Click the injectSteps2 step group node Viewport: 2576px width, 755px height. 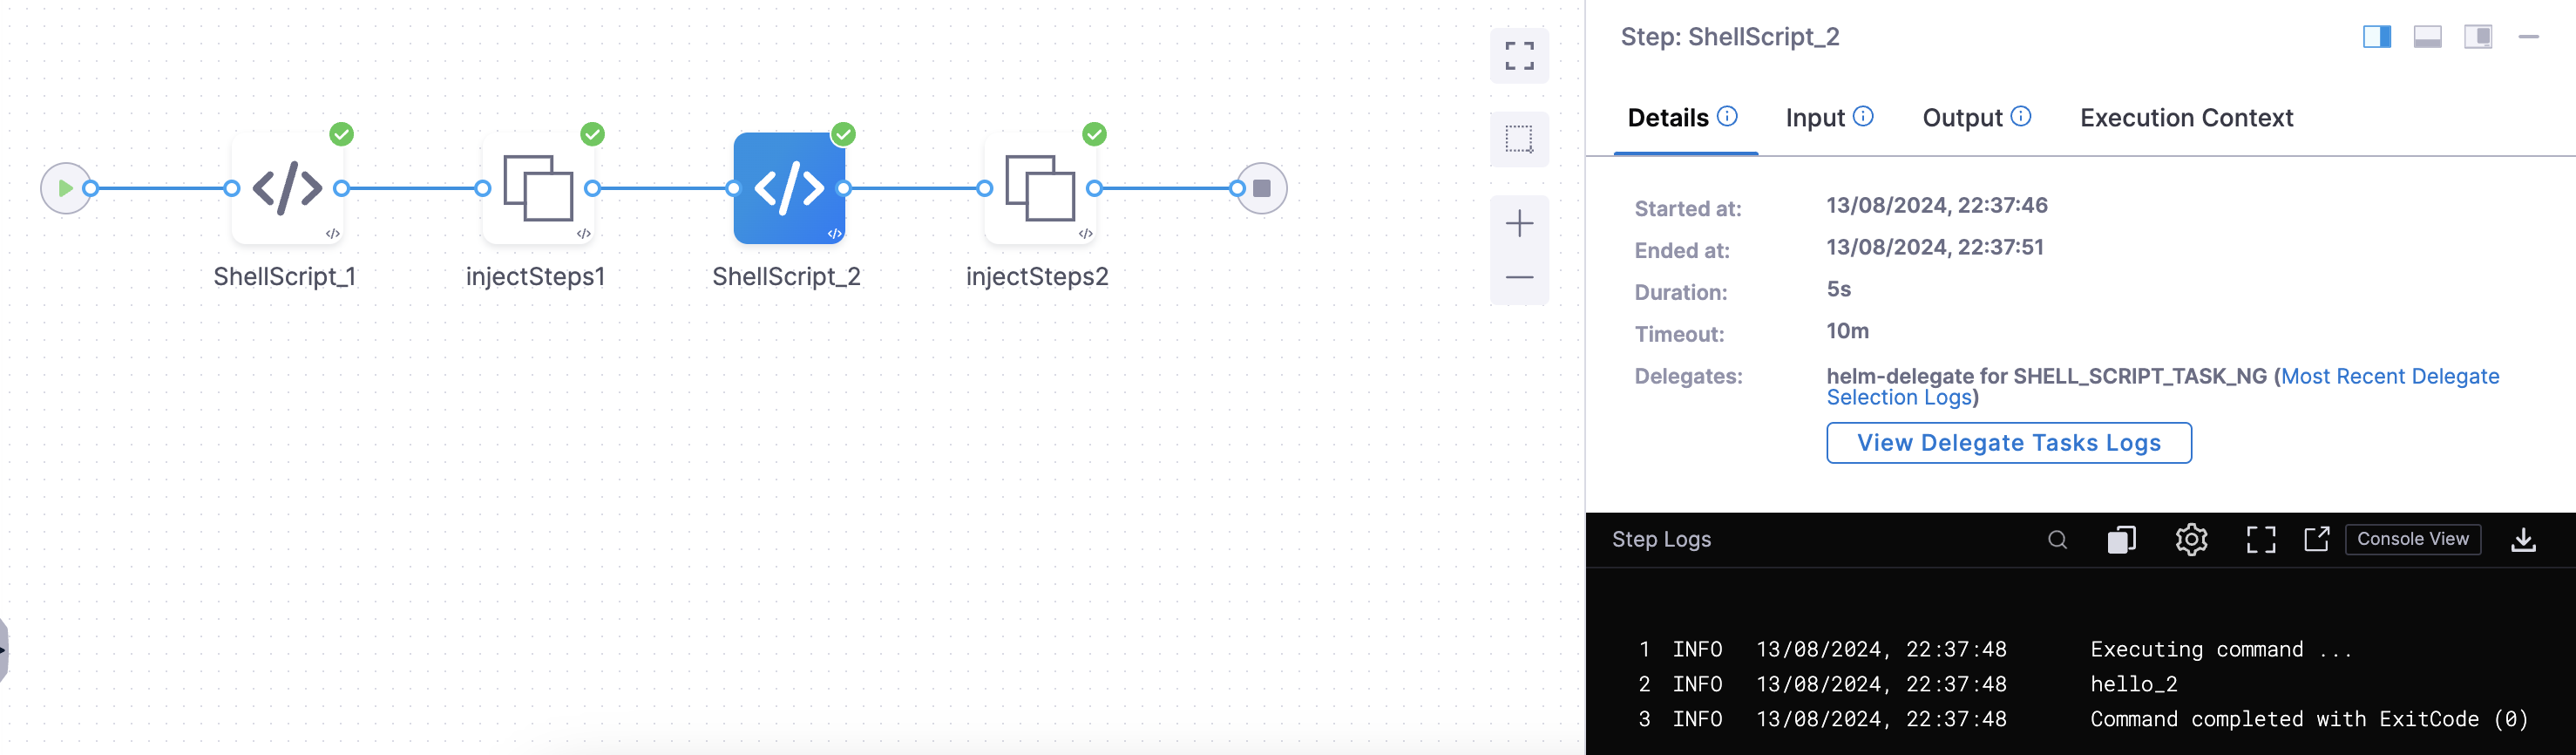tap(1039, 188)
